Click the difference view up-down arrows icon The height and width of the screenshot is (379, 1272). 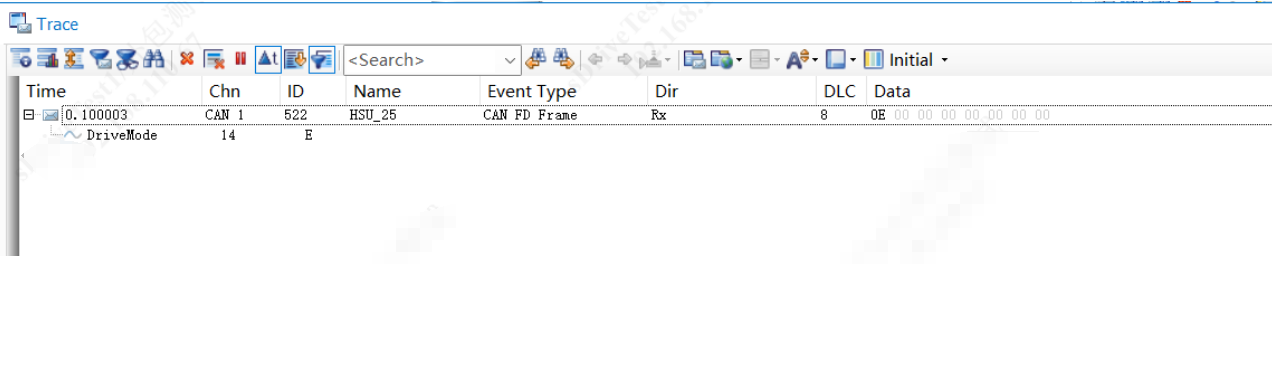point(73,59)
